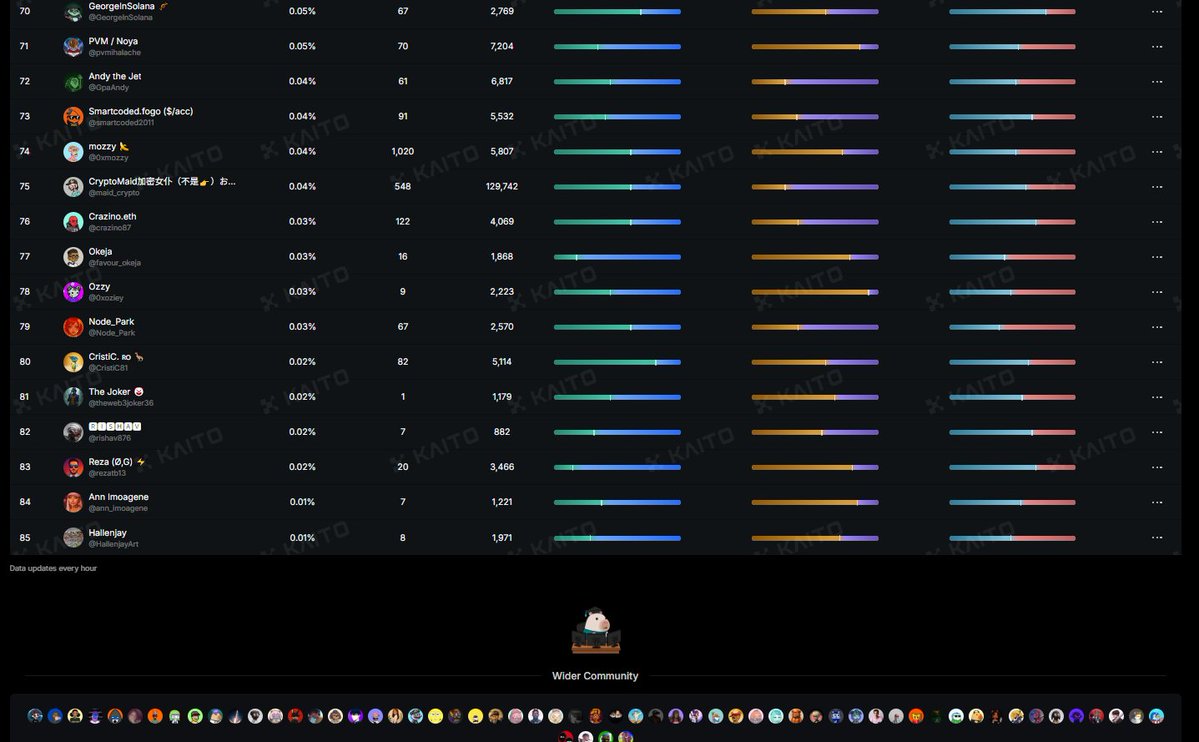Click CristiC.'s green-blue progress bar
Viewport: 1199px width, 742px height.
[617, 362]
